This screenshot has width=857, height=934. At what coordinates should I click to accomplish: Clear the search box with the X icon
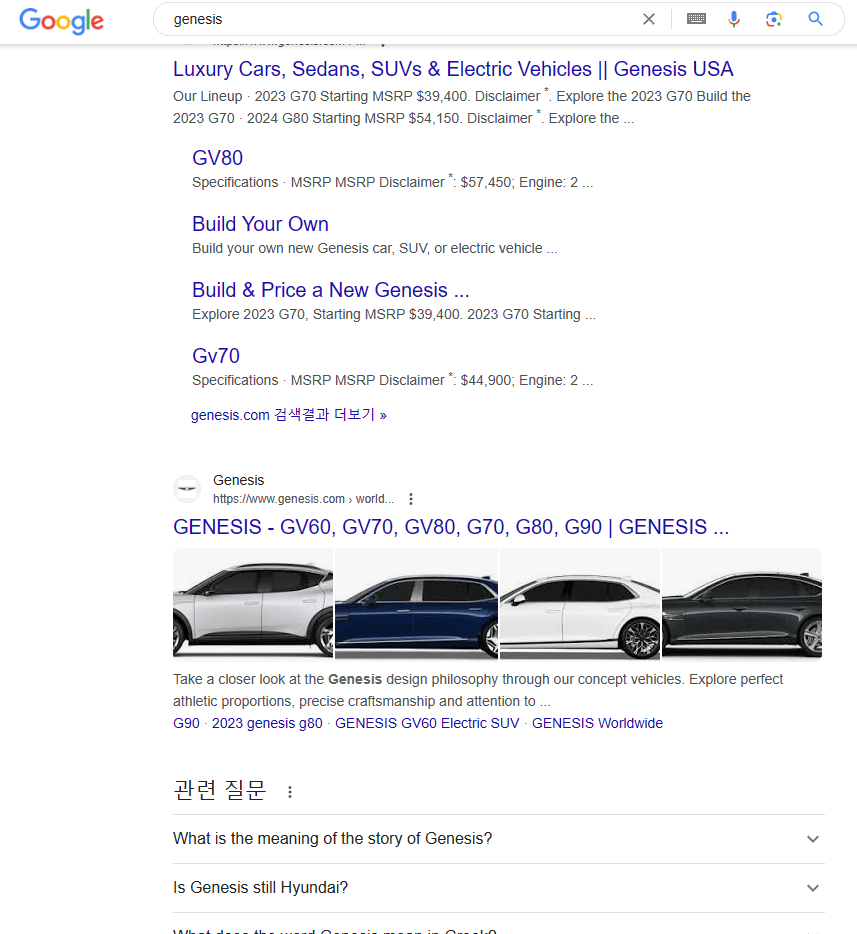648,19
